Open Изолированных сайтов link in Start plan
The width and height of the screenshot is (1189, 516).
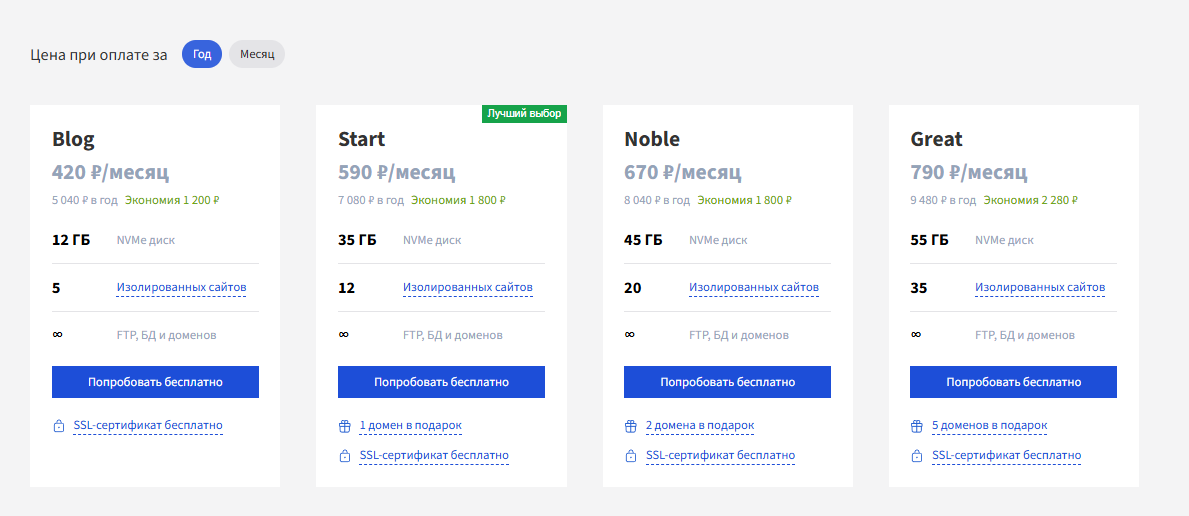tap(468, 288)
